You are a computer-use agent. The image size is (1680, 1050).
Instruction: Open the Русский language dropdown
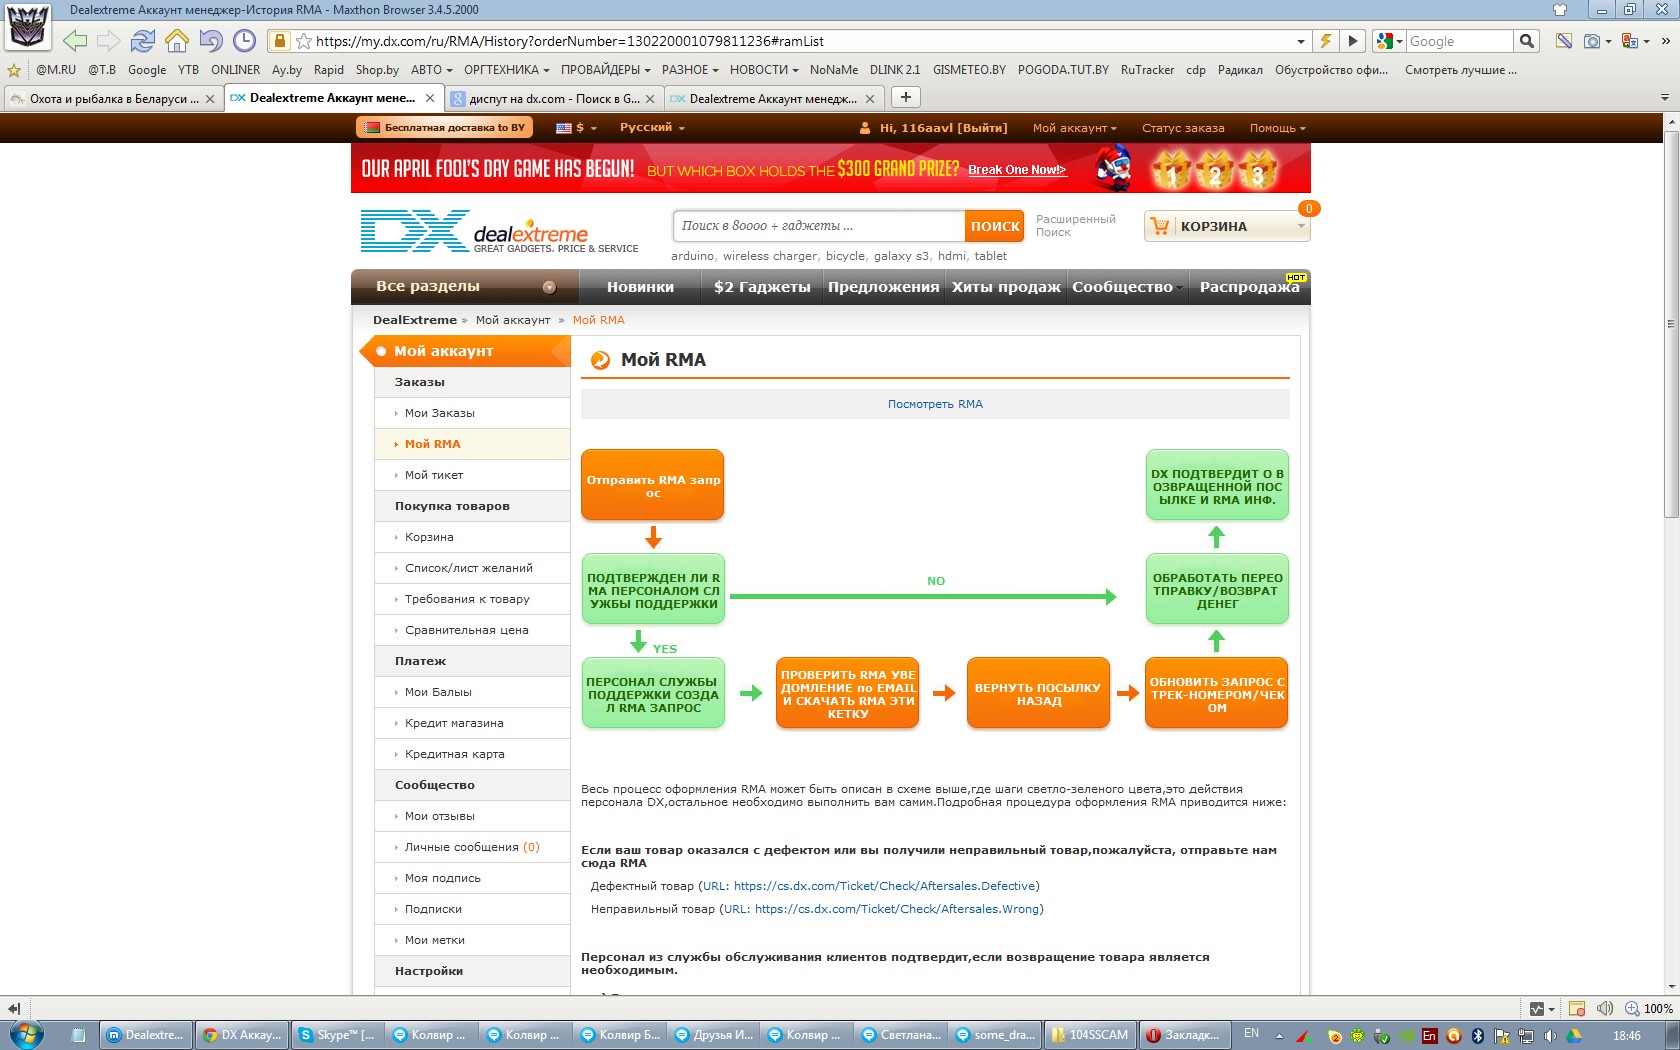tap(651, 128)
